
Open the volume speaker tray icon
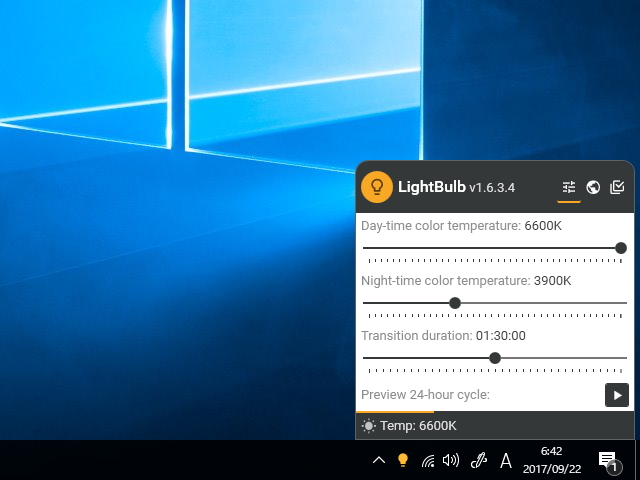click(x=451, y=460)
